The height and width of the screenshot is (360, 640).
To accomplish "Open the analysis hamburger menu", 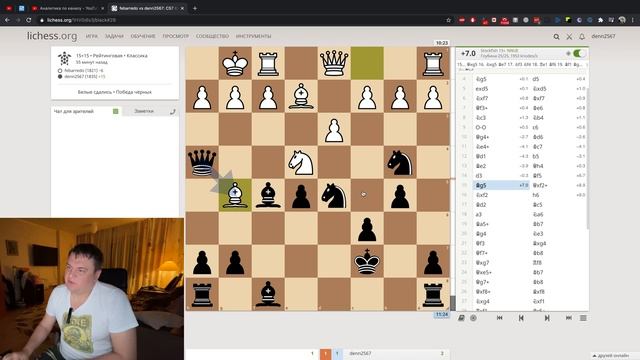I will (x=583, y=318).
